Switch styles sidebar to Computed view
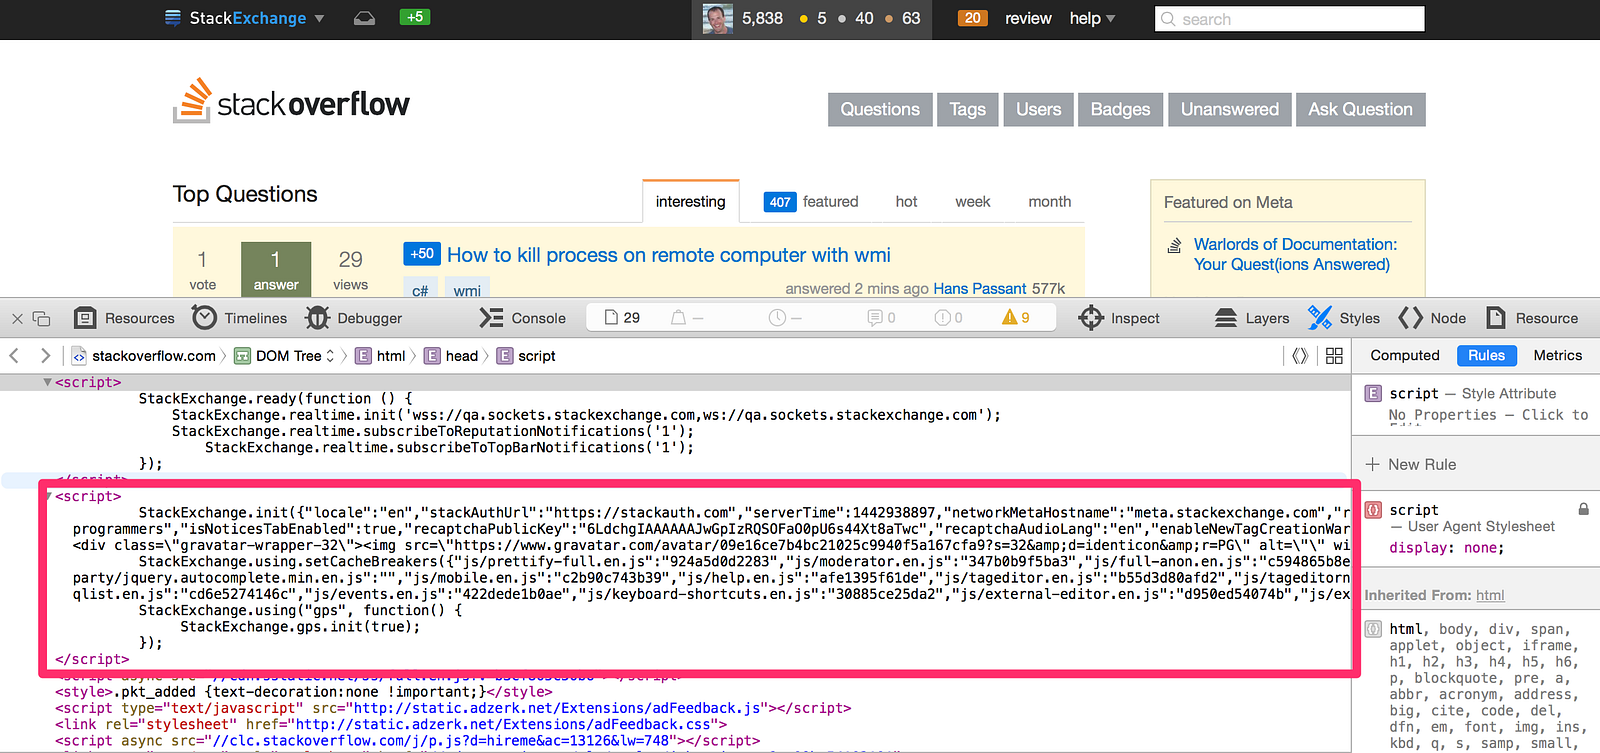This screenshot has height=753, width=1600. click(1404, 355)
